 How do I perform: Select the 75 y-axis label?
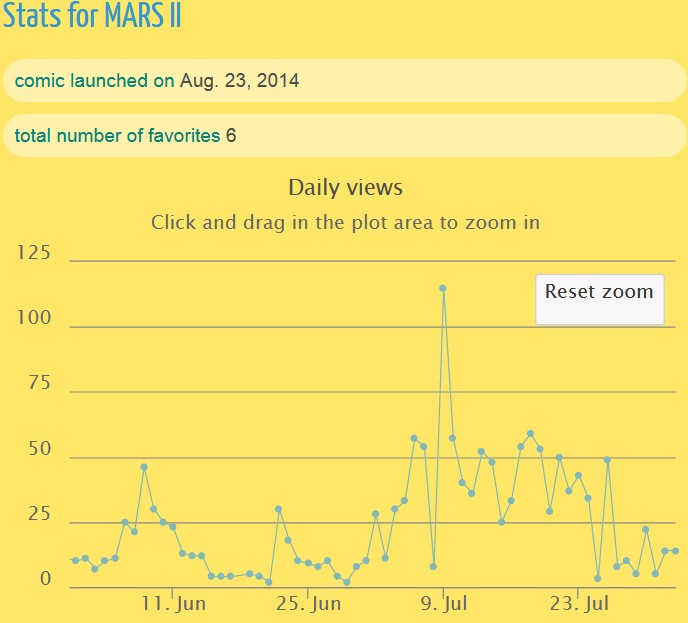pyautogui.click(x=38, y=384)
